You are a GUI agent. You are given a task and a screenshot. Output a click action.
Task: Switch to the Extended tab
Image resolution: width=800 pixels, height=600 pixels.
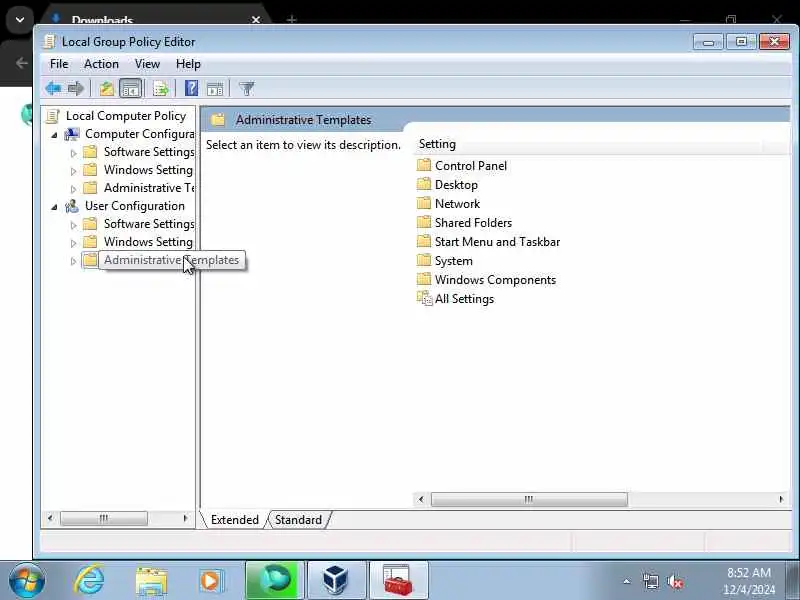click(x=235, y=519)
